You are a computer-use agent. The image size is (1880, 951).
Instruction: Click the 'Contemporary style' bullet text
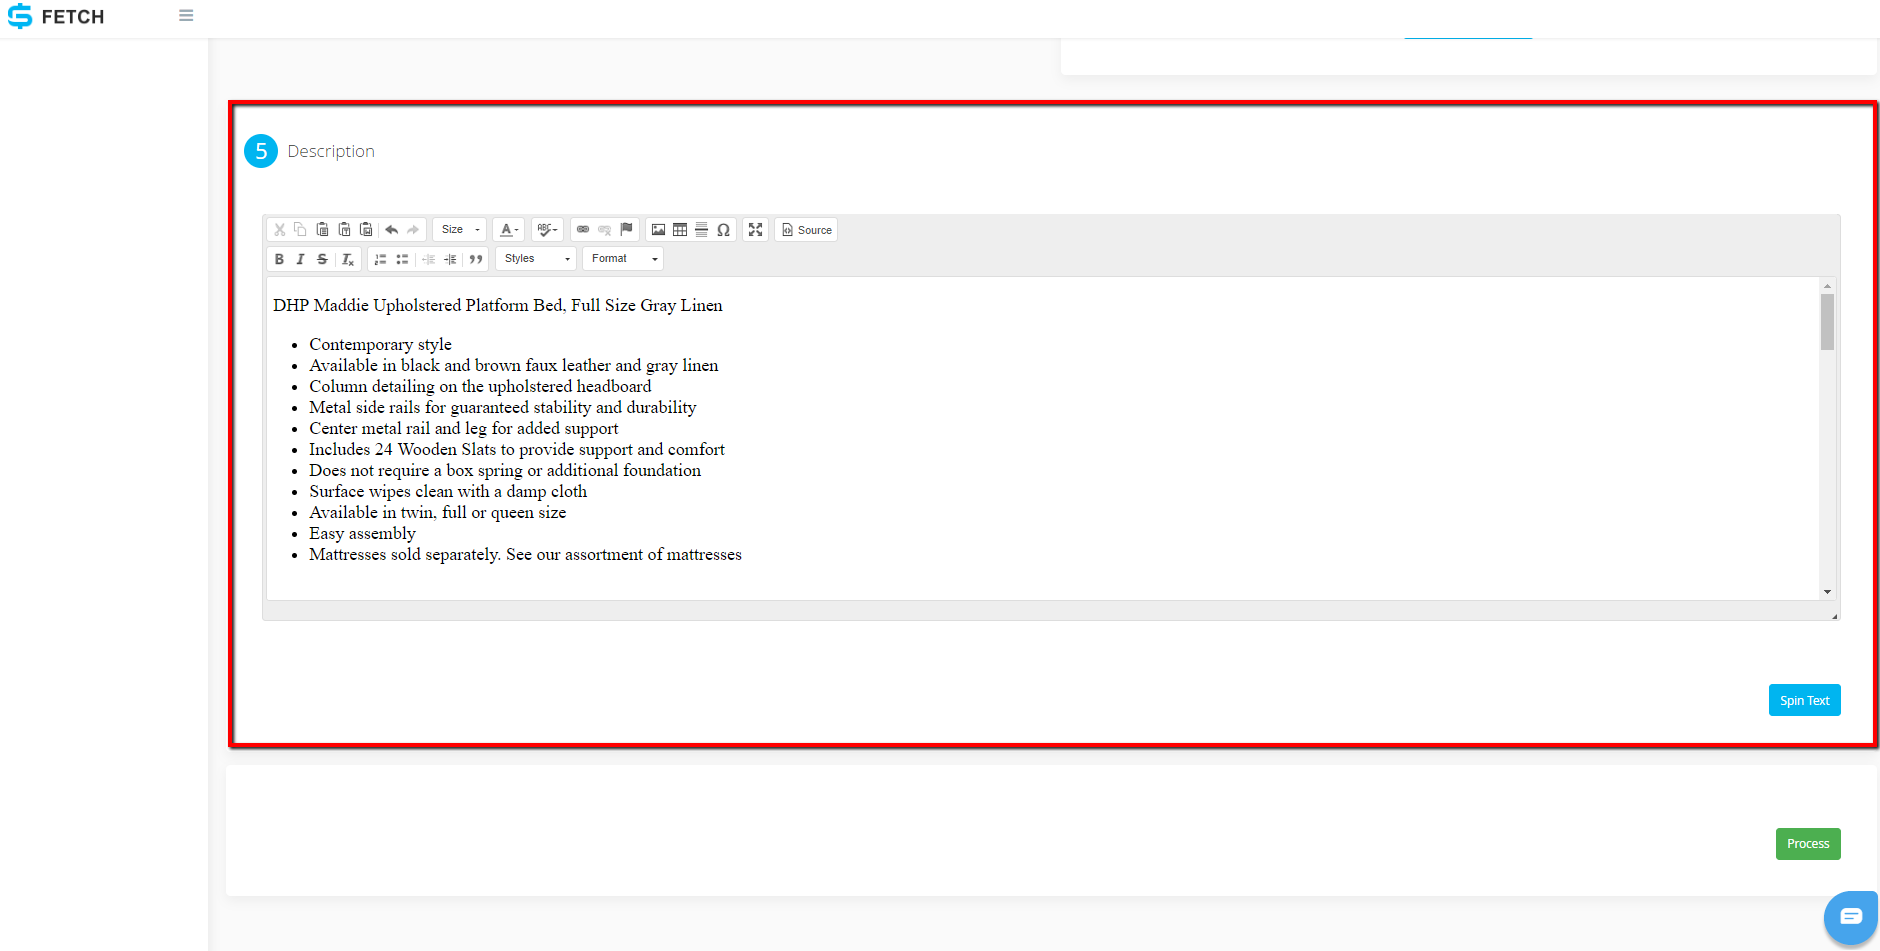pyautogui.click(x=380, y=344)
